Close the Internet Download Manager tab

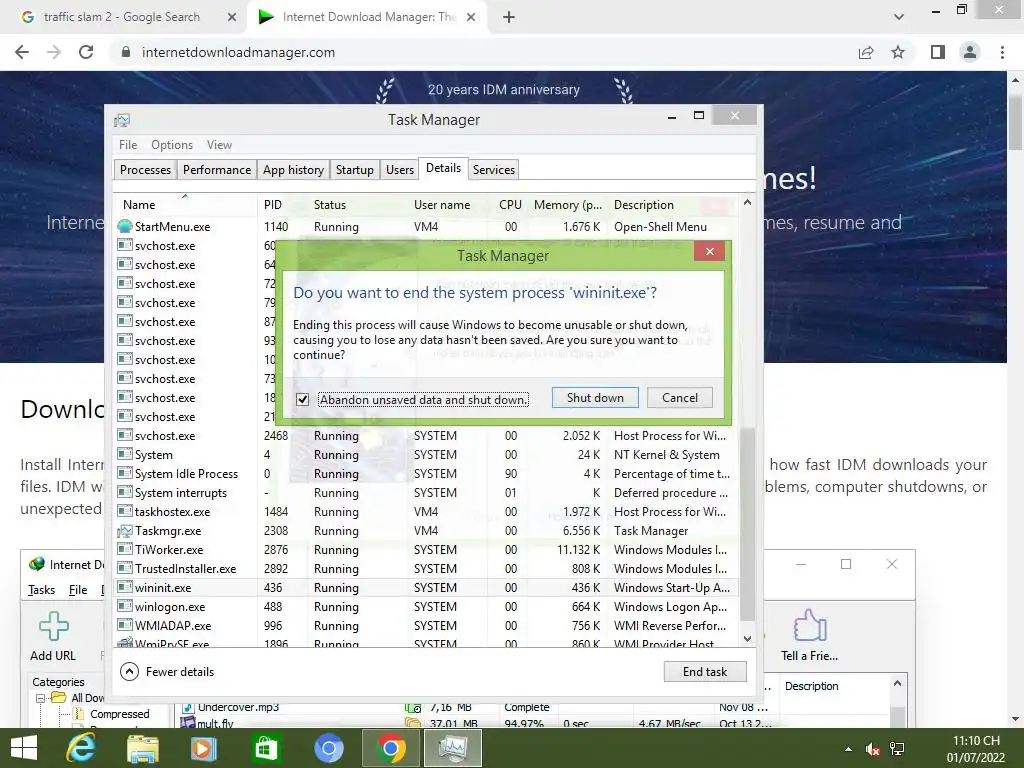(471, 17)
